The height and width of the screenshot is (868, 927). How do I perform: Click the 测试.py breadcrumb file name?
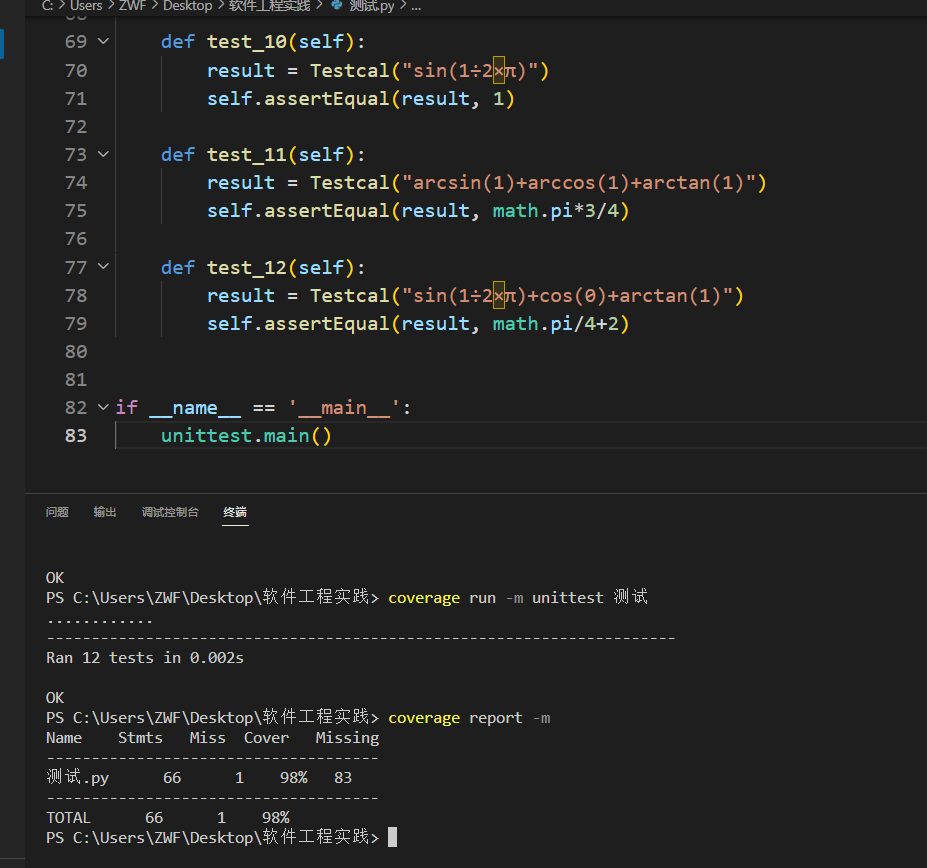coord(370,6)
